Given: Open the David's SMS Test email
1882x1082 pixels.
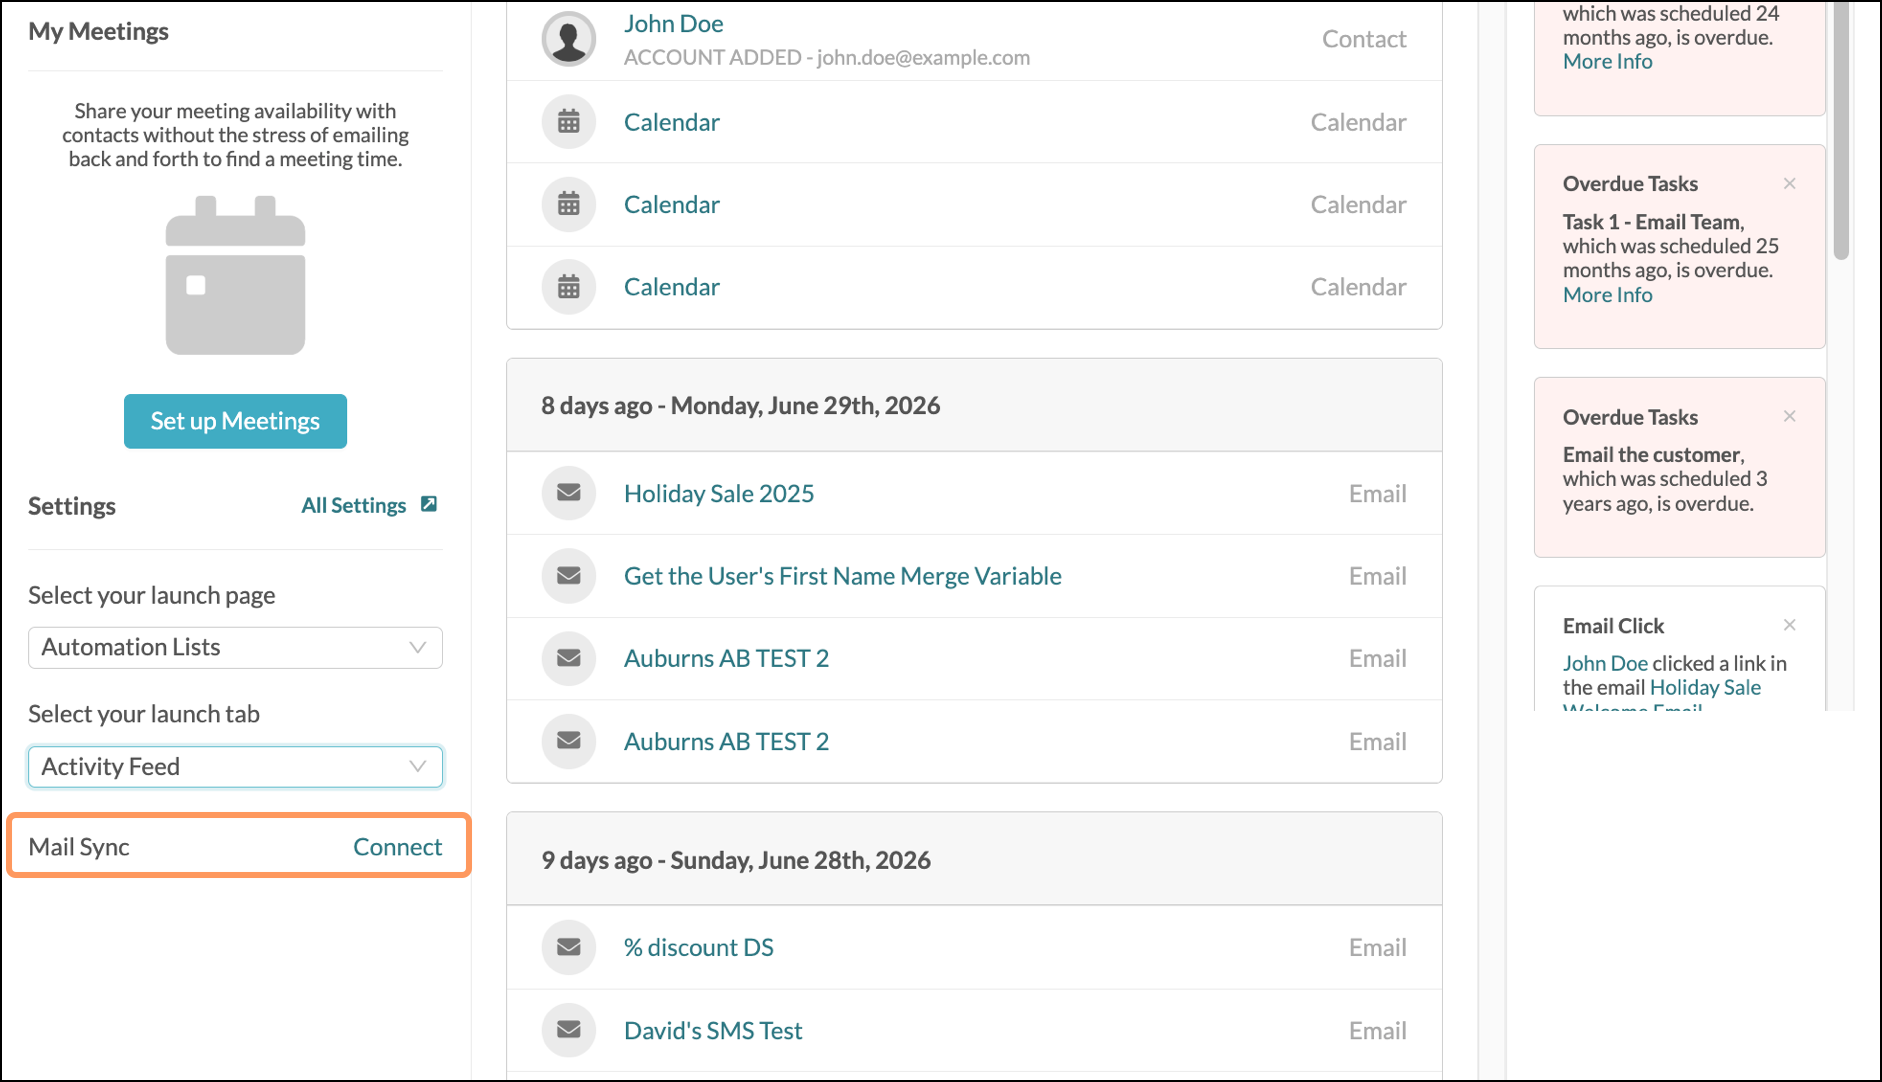Looking at the screenshot, I should click(713, 1030).
